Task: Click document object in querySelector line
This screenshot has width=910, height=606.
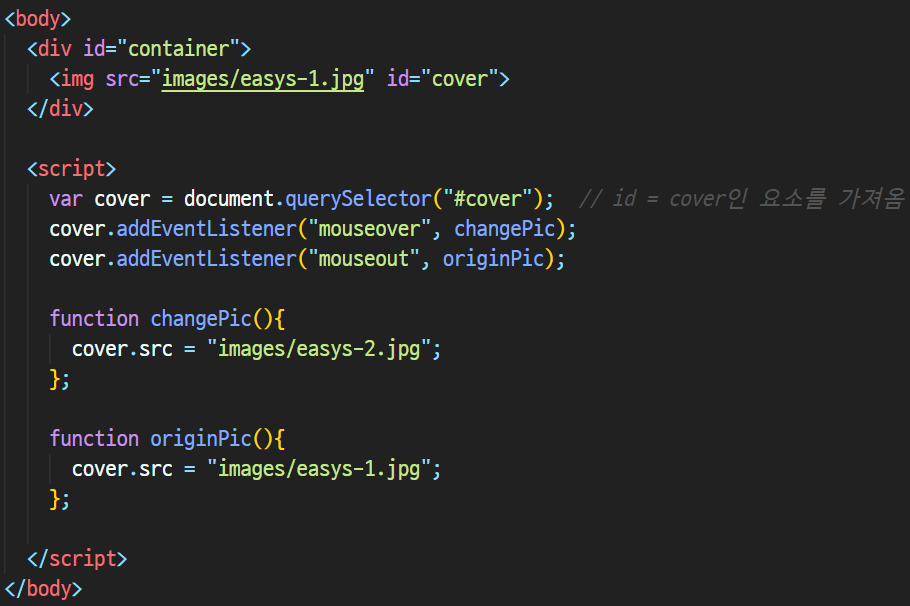Action: point(229,199)
